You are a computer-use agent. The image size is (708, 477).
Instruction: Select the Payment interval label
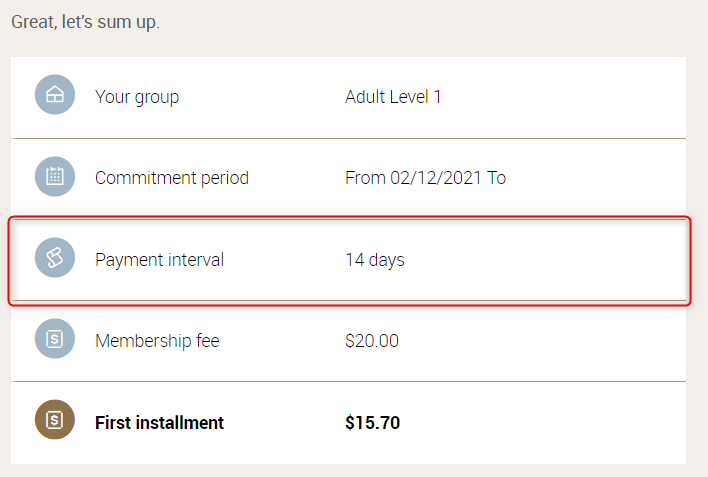[x=159, y=260]
